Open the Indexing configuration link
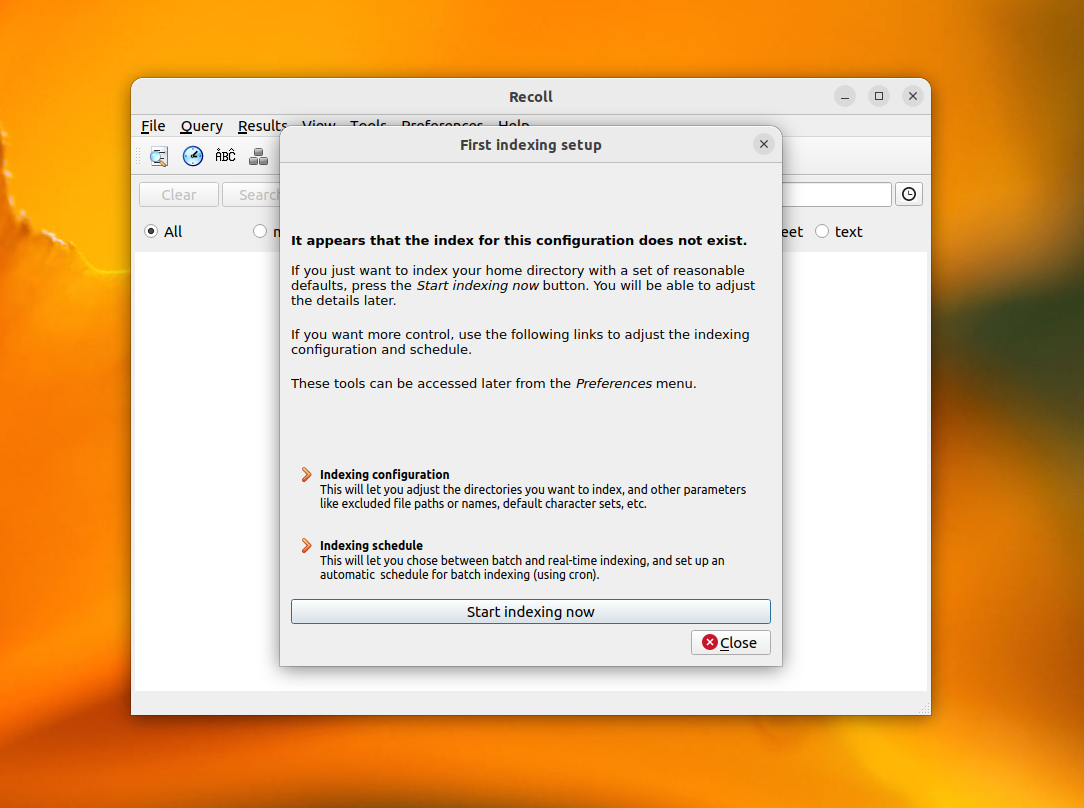The height and width of the screenshot is (808, 1084). click(384, 474)
